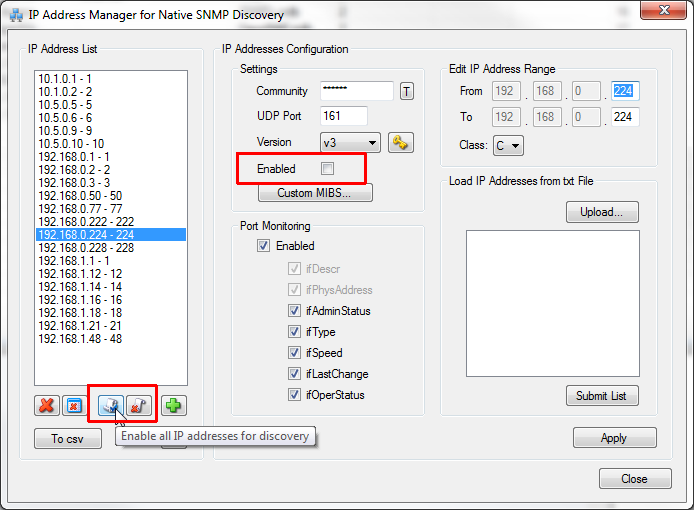This screenshot has height=510, width=694.
Task: Click the disable all IP addresses icon
Action: [x=138, y=406]
